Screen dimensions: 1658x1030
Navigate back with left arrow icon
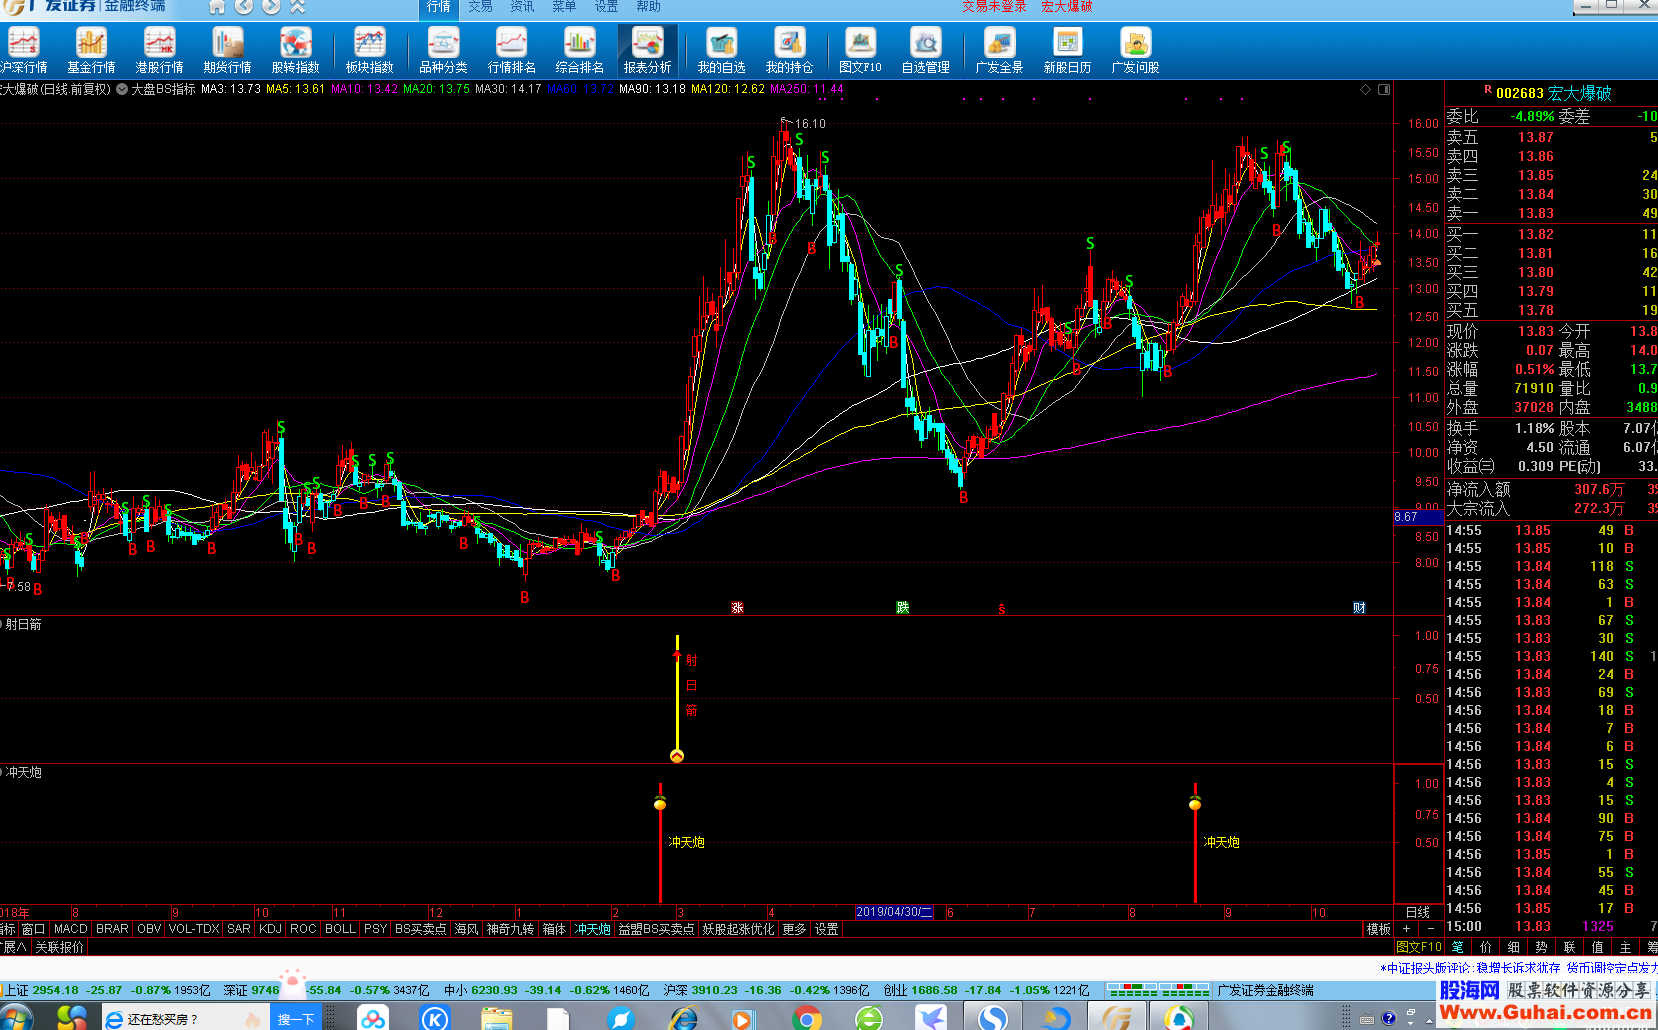click(244, 6)
